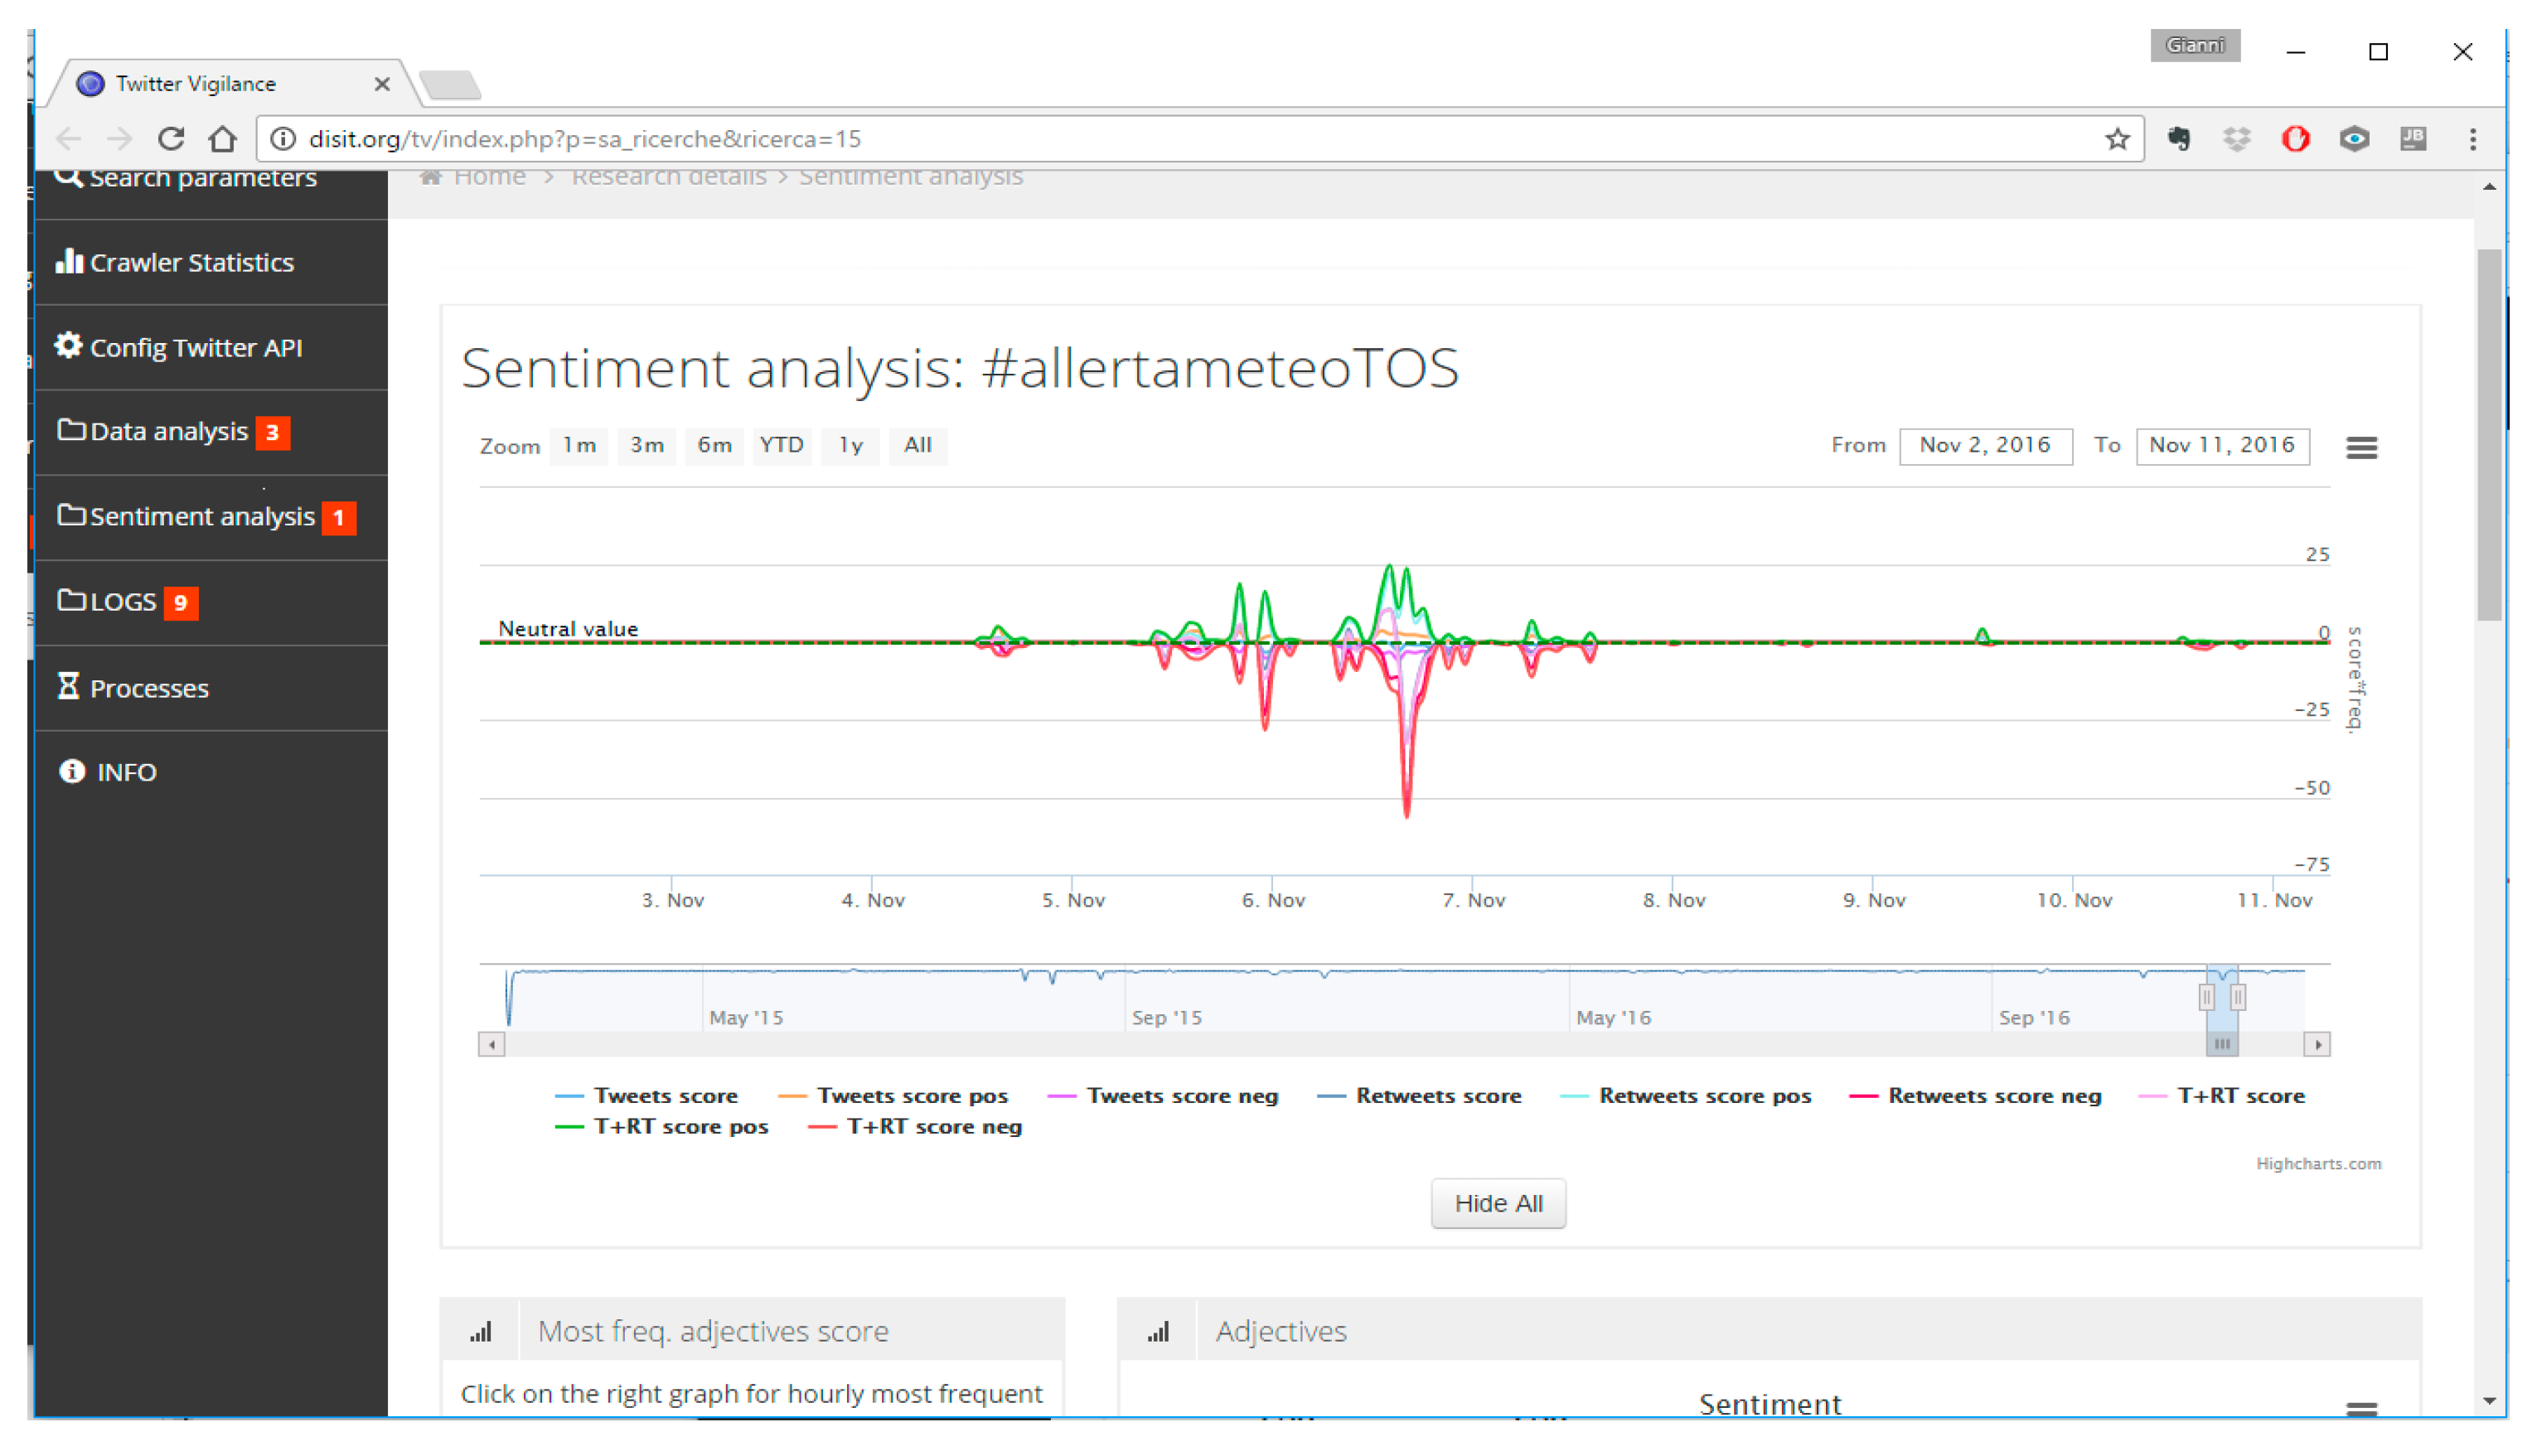Viewport: 2537px width, 1456px height.
Task: Click the browser home icon
Action: pyautogui.click(x=222, y=139)
